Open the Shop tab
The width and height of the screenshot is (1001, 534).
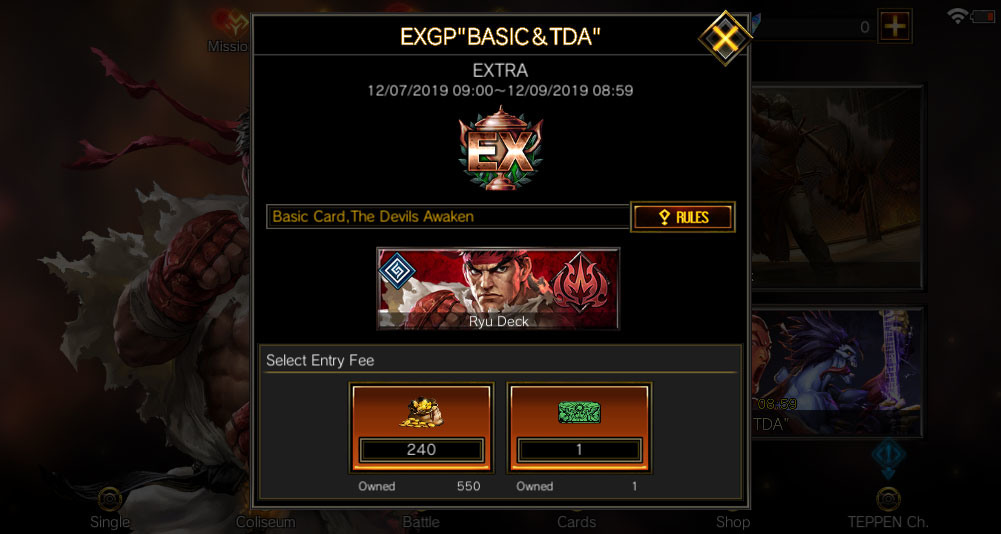[x=732, y=522]
